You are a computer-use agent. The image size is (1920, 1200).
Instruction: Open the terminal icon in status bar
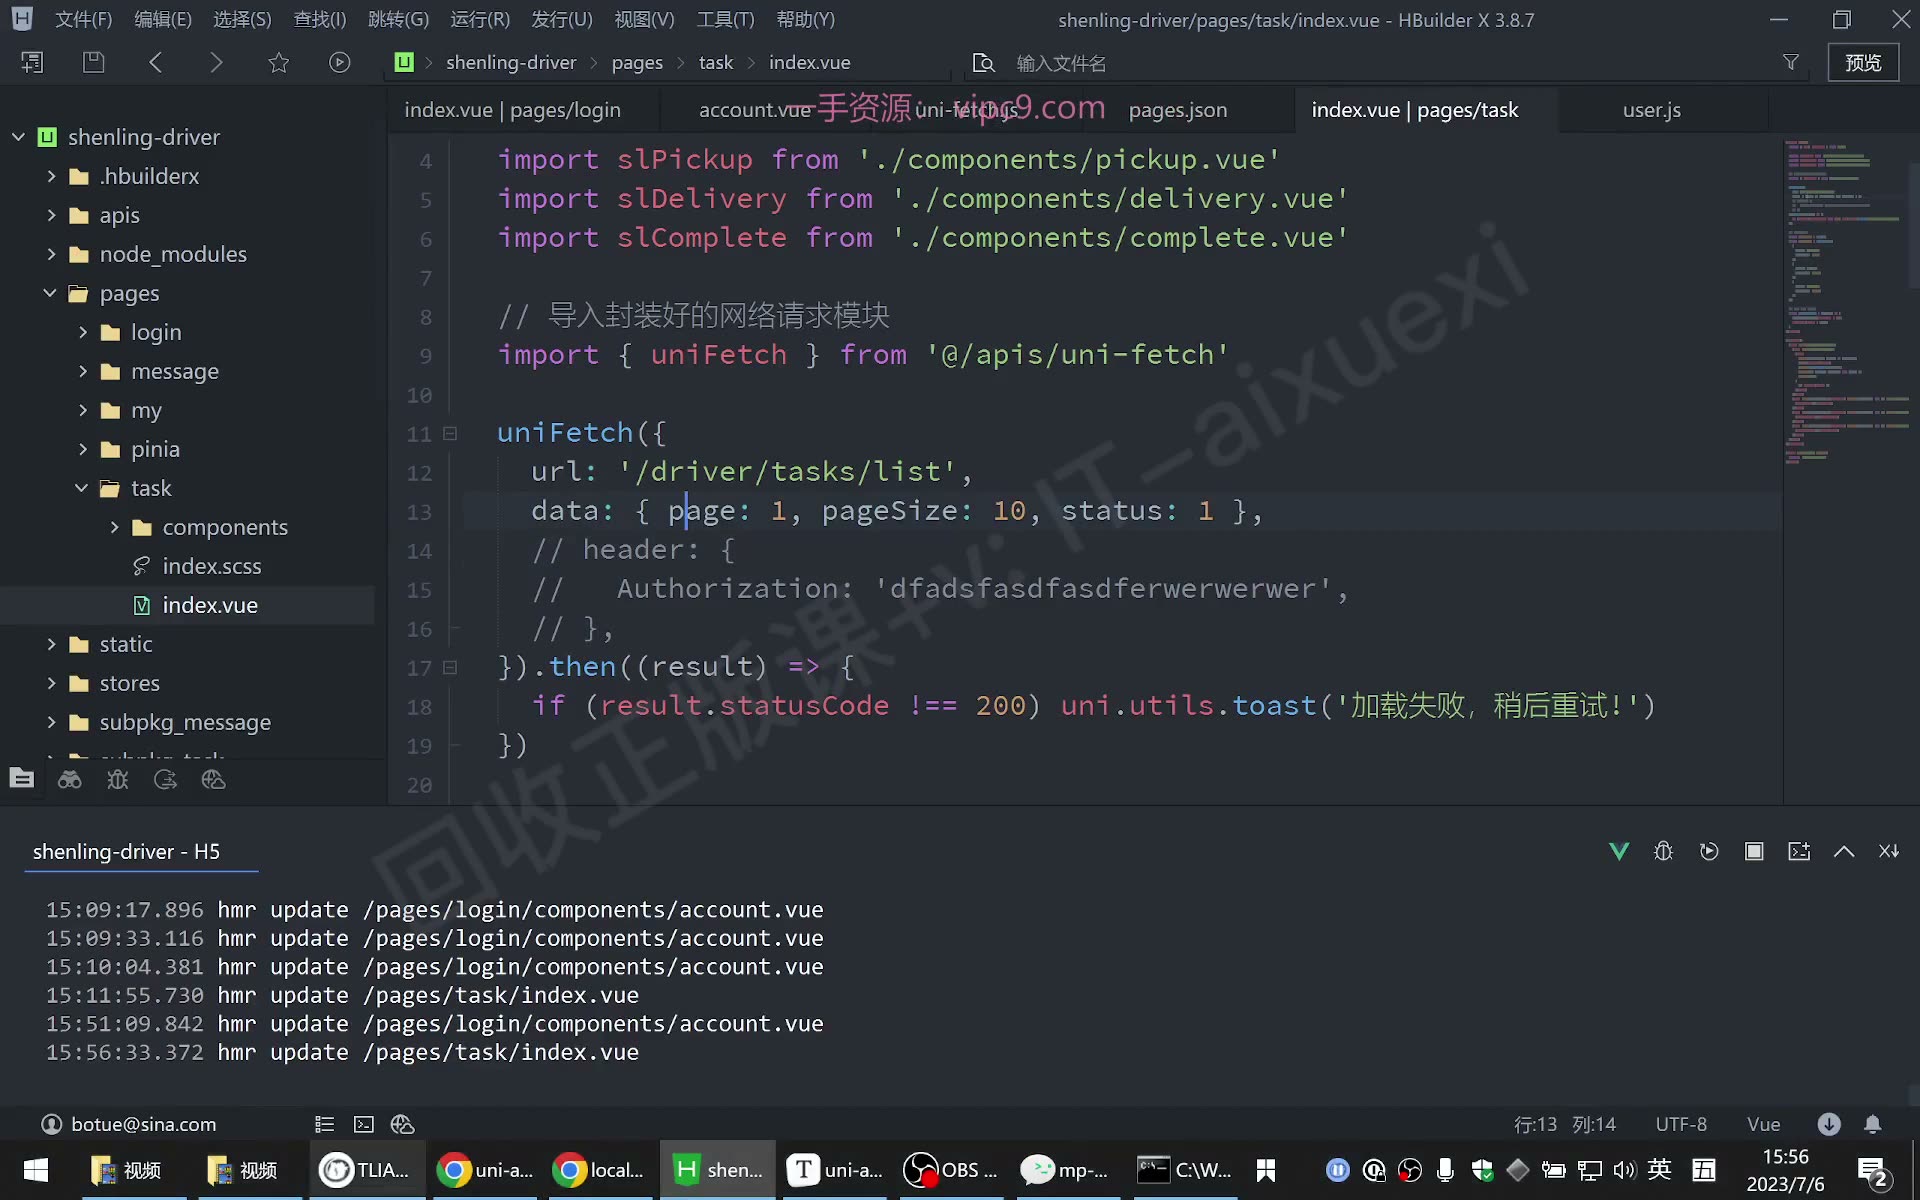point(364,1124)
